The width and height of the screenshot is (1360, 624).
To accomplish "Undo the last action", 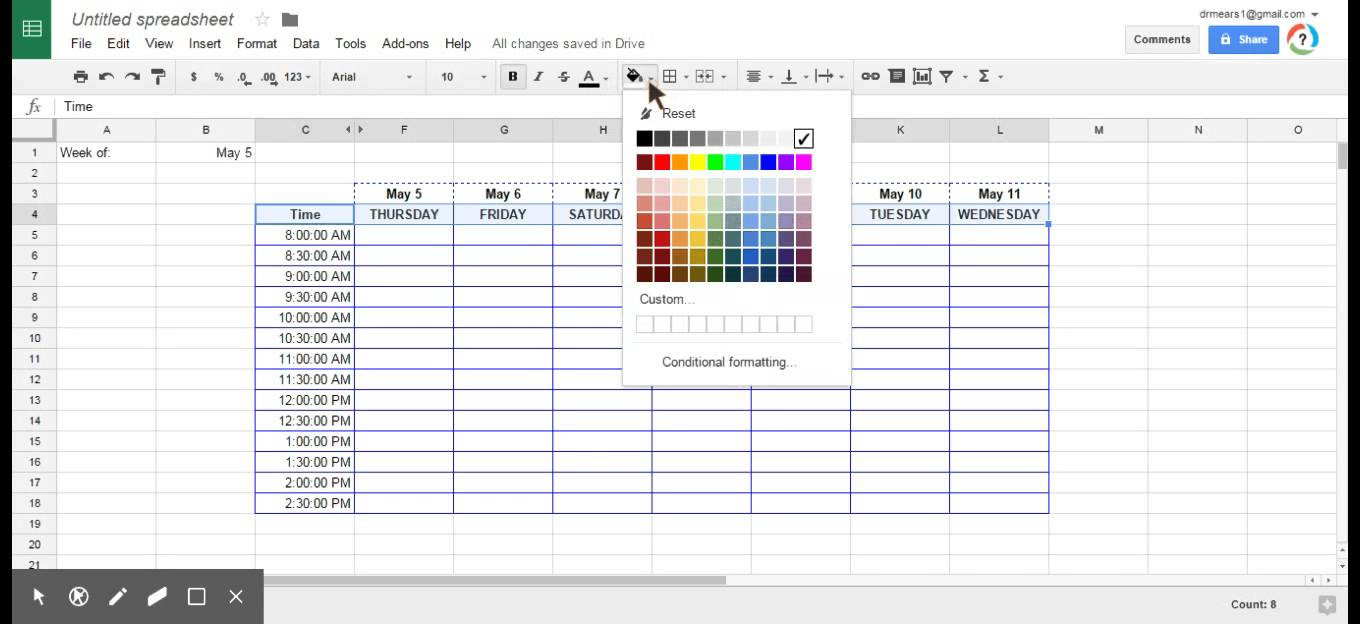I will (x=106, y=76).
